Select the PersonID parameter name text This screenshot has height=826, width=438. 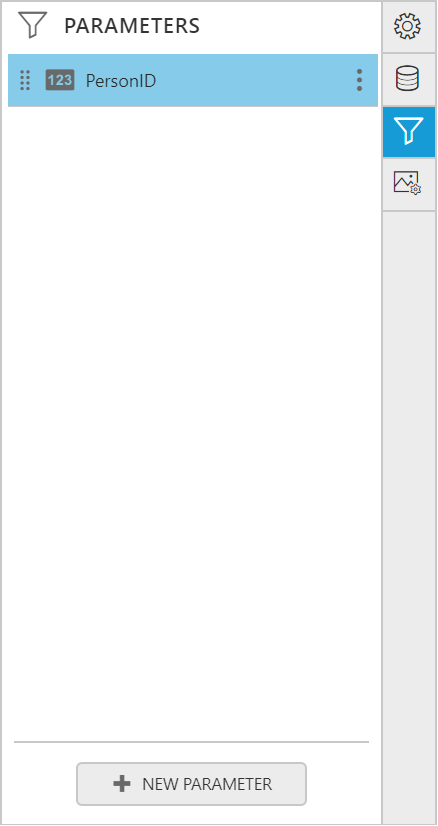click(x=121, y=81)
